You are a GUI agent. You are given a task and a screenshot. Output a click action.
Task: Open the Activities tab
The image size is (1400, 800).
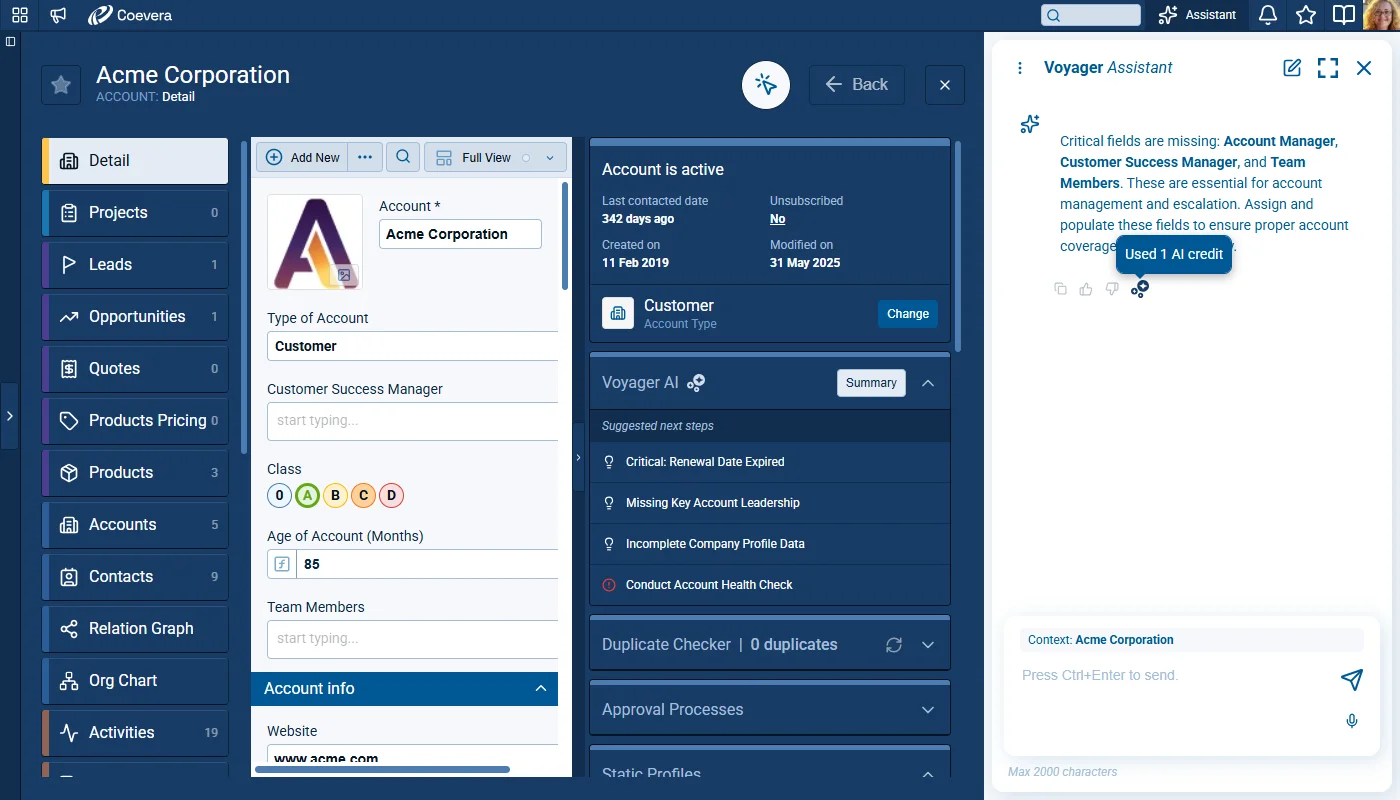point(135,733)
